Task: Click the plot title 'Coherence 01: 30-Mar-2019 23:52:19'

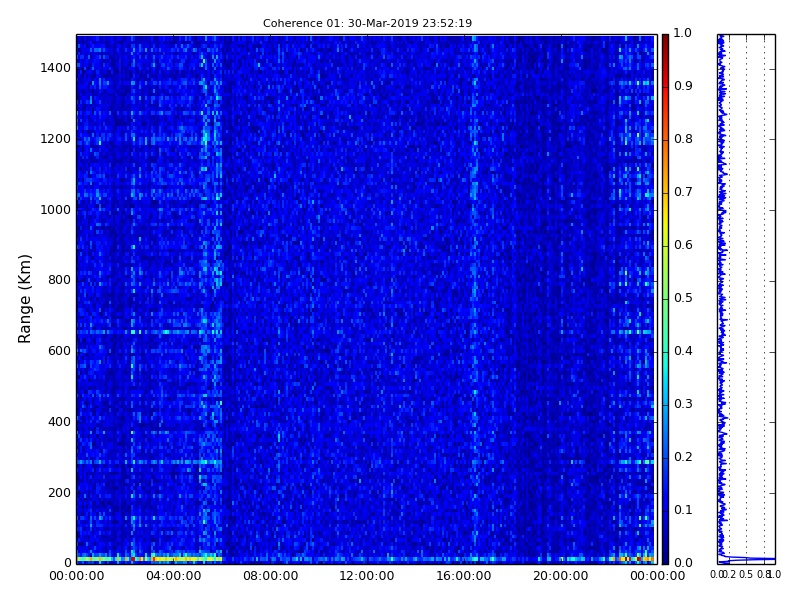Action: coord(367,23)
